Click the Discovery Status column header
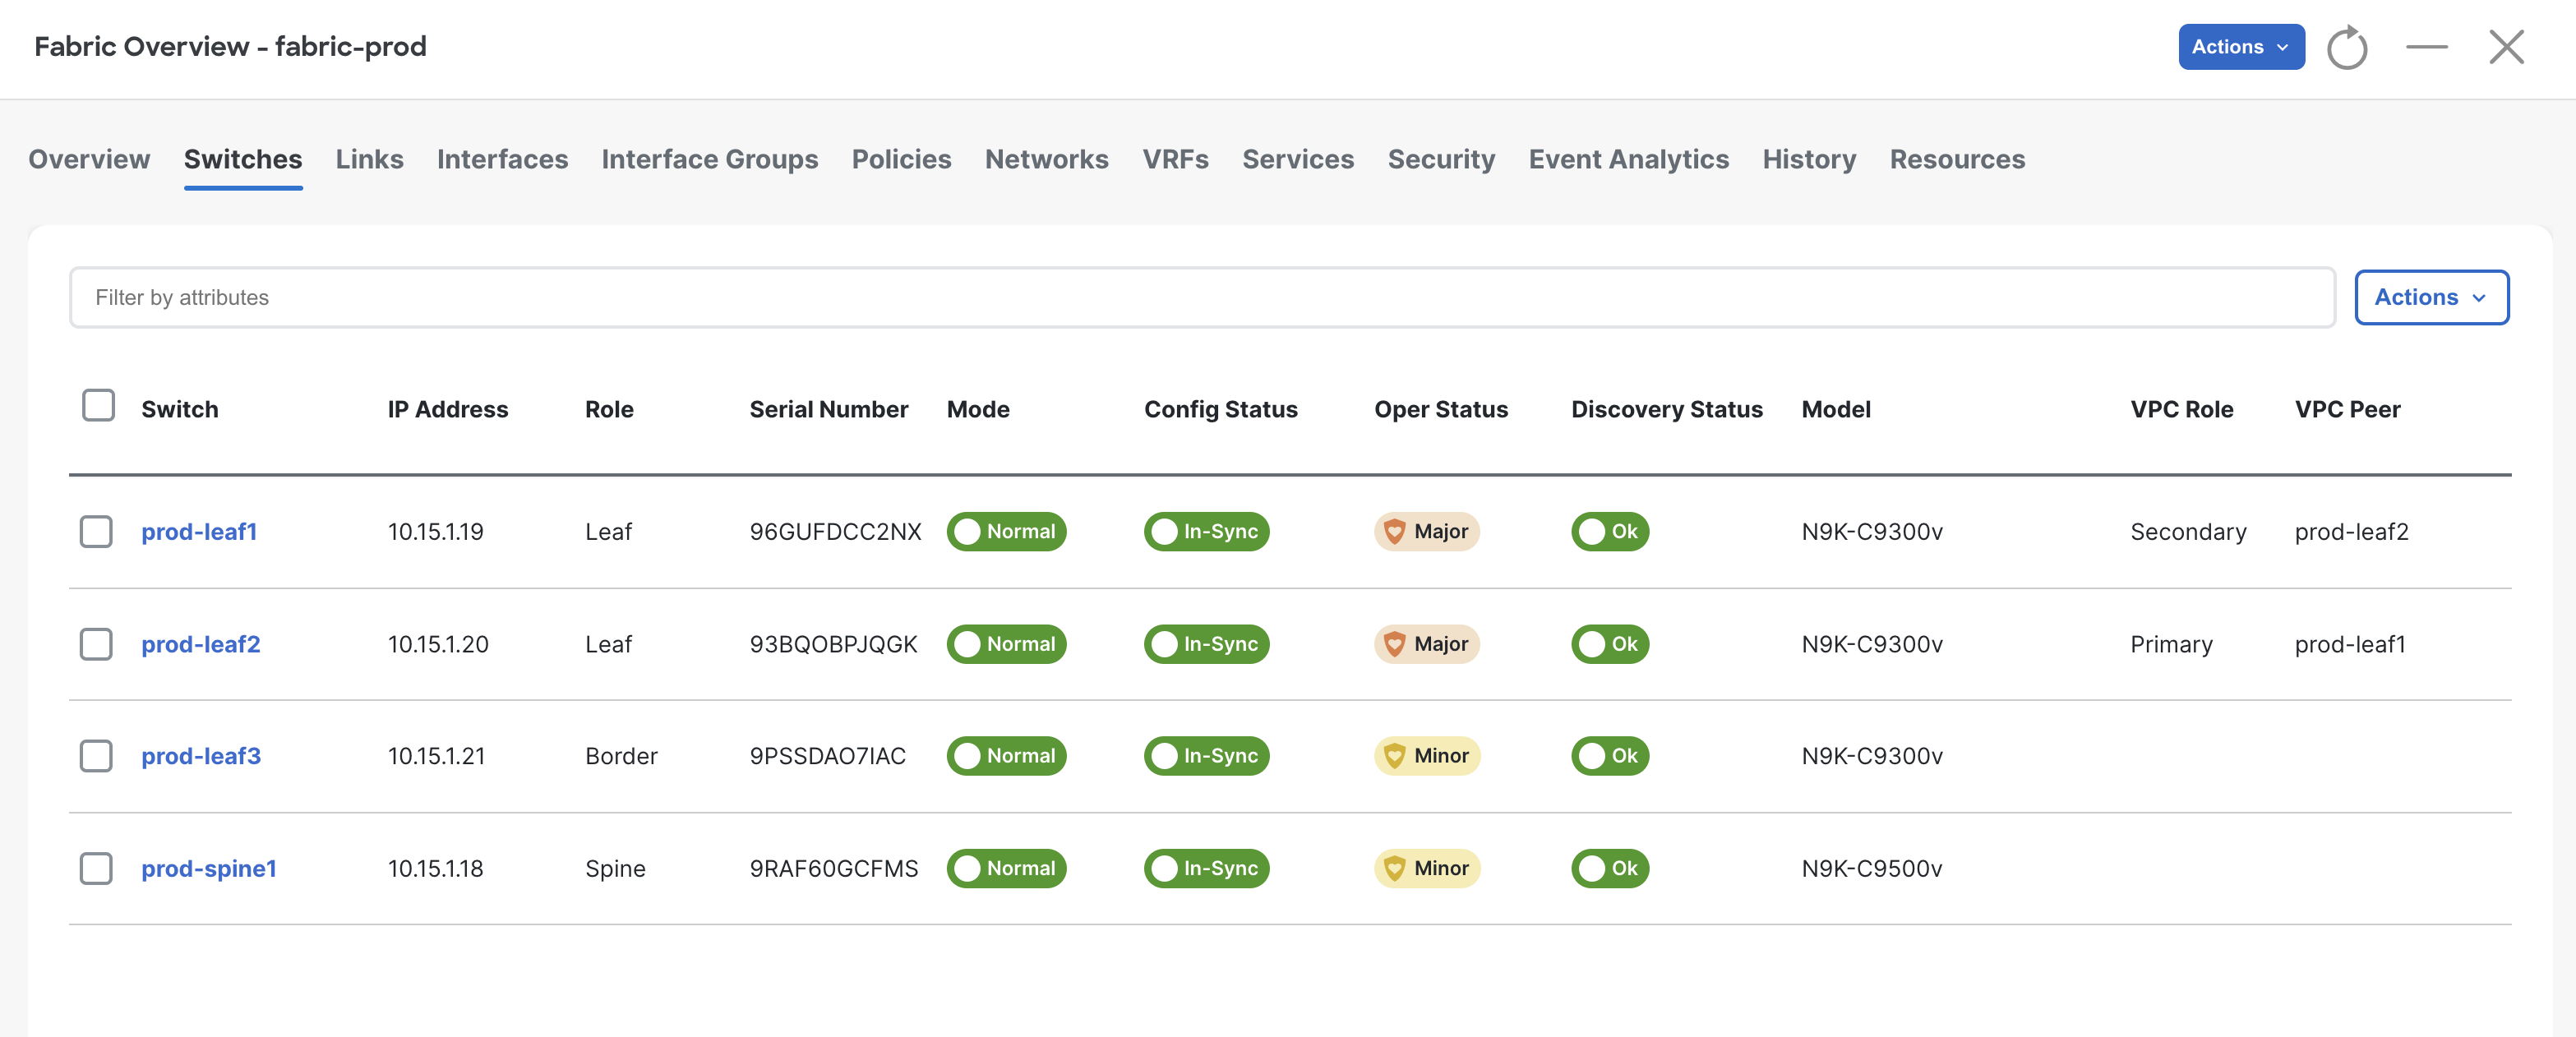The image size is (2576, 1037). tap(1666, 409)
